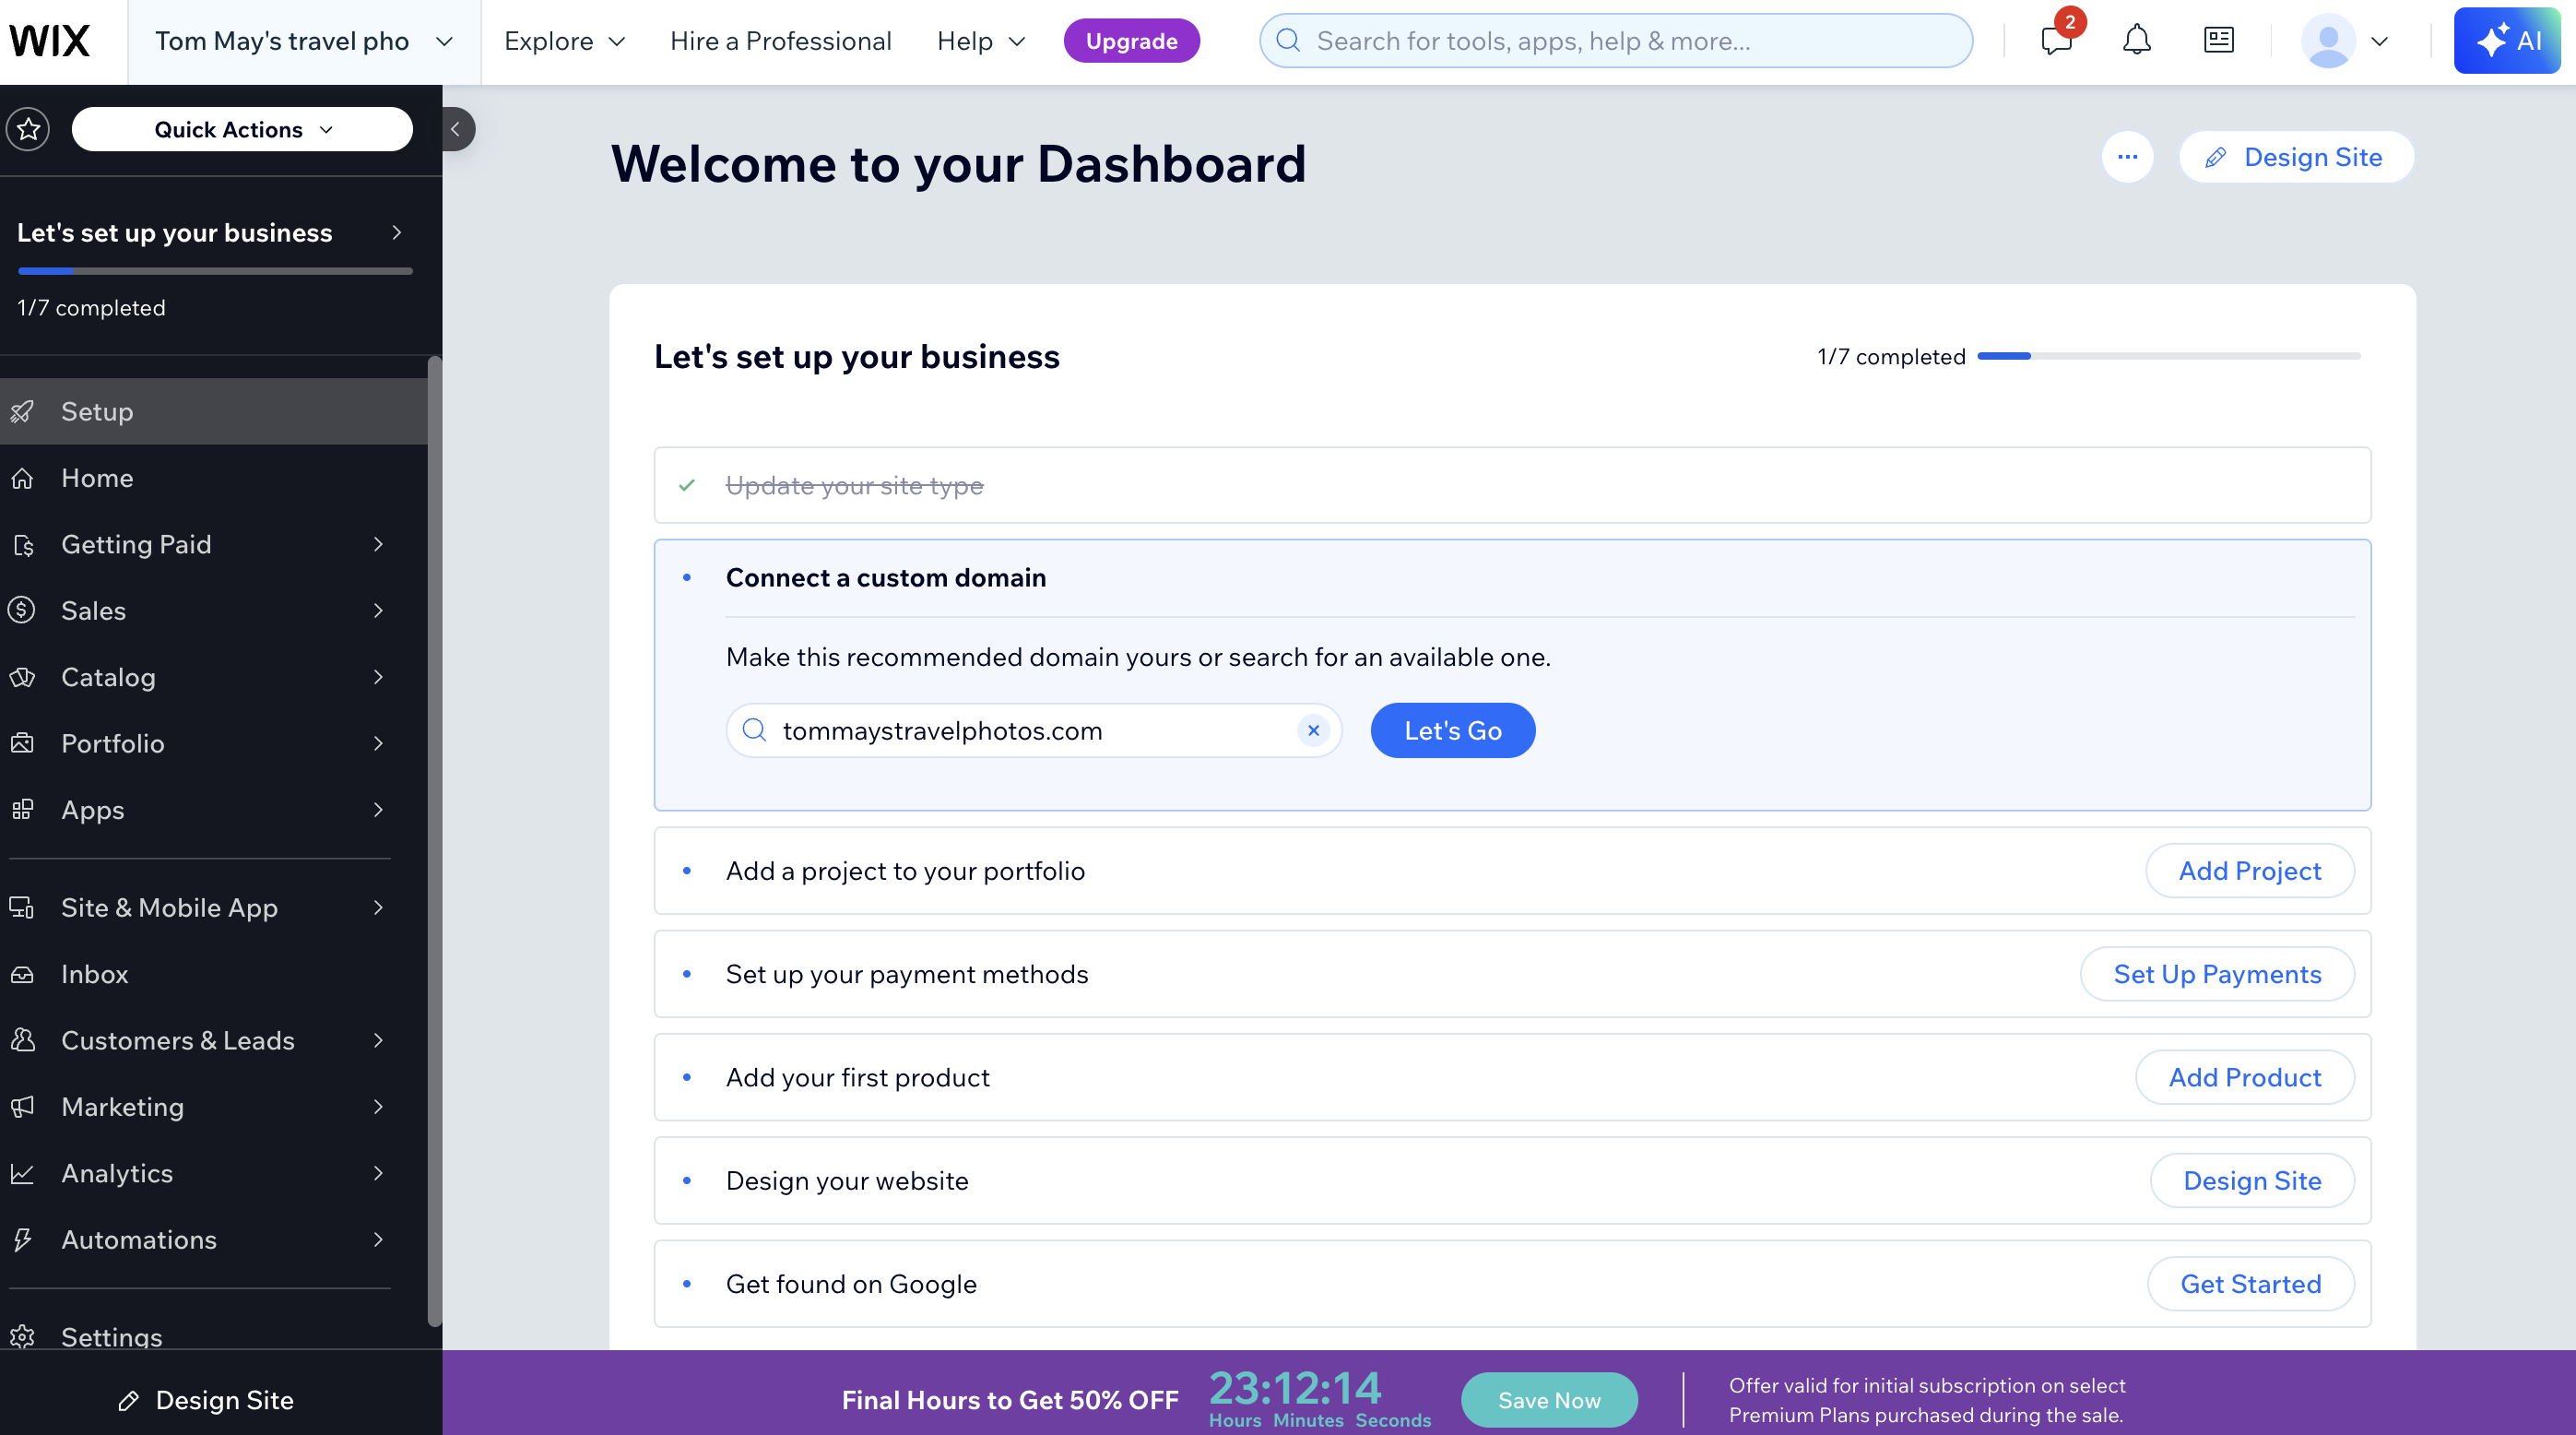
Task: Open the notifications bell
Action: click(2136, 40)
